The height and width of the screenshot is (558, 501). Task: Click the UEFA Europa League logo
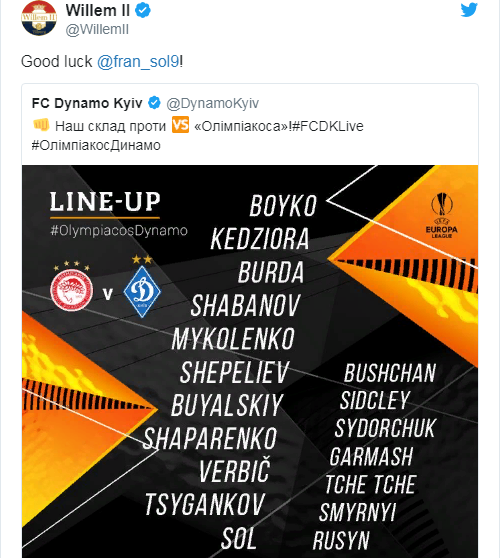(442, 215)
